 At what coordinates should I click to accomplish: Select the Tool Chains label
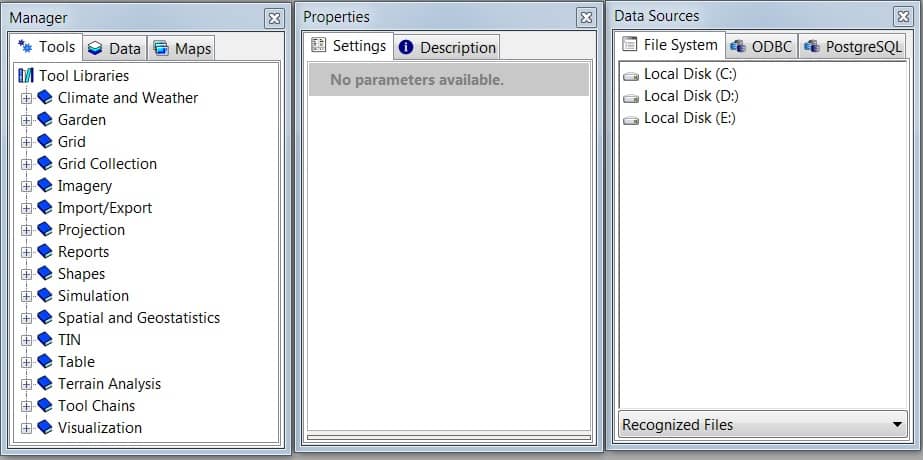click(96, 406)
